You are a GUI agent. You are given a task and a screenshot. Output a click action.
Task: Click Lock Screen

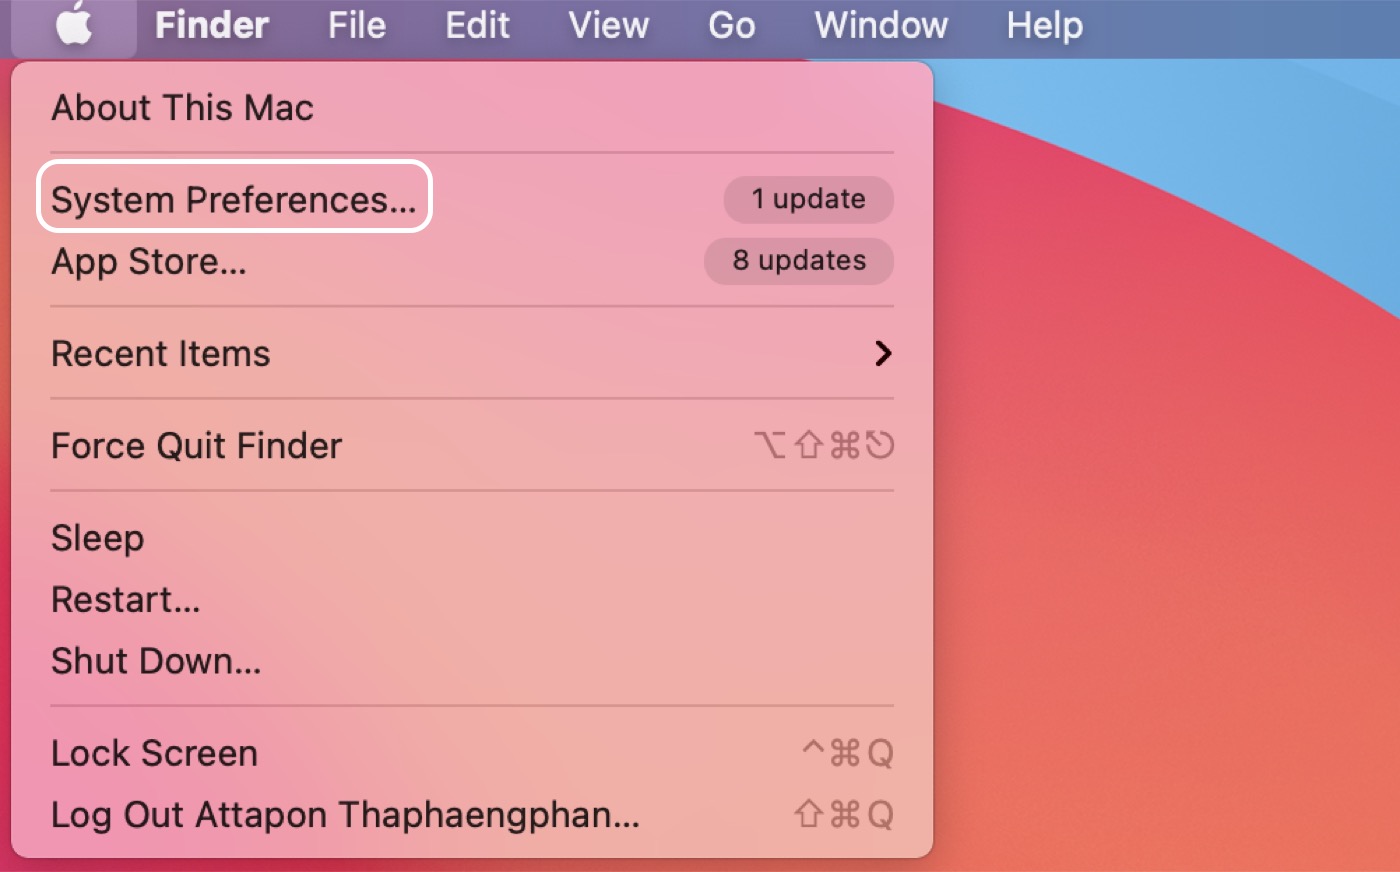click(x=154, y=753)
